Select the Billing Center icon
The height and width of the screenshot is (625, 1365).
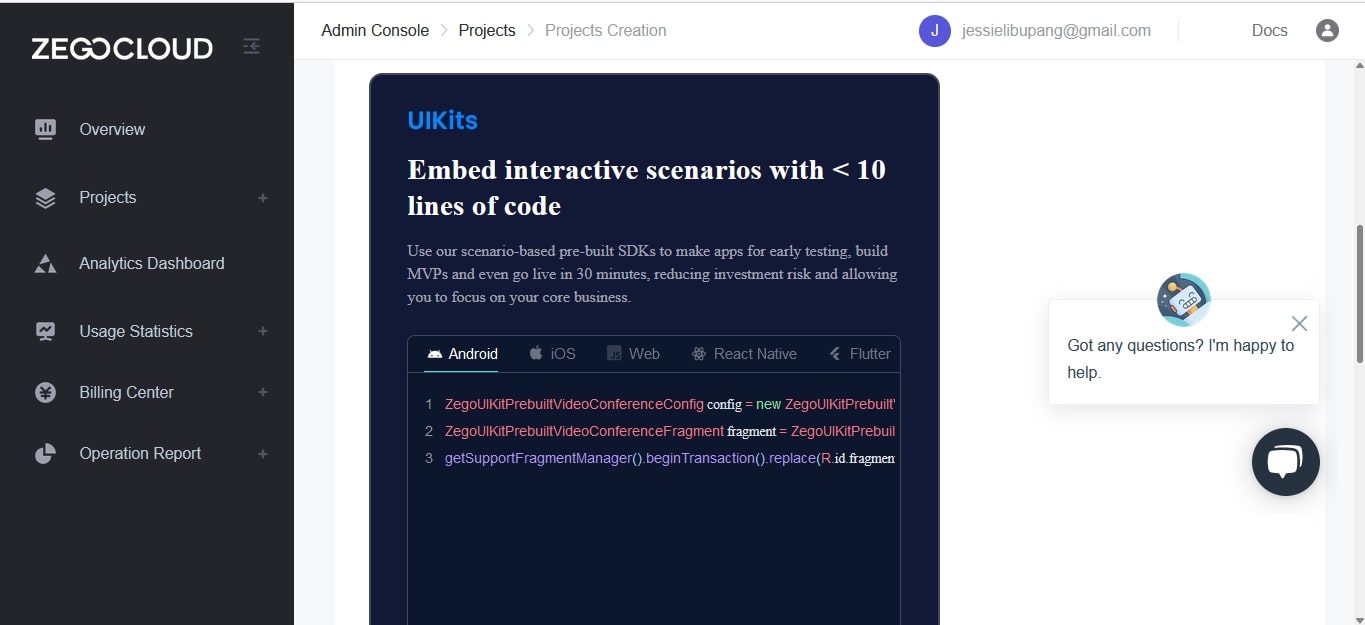click(x=45, y=392)
